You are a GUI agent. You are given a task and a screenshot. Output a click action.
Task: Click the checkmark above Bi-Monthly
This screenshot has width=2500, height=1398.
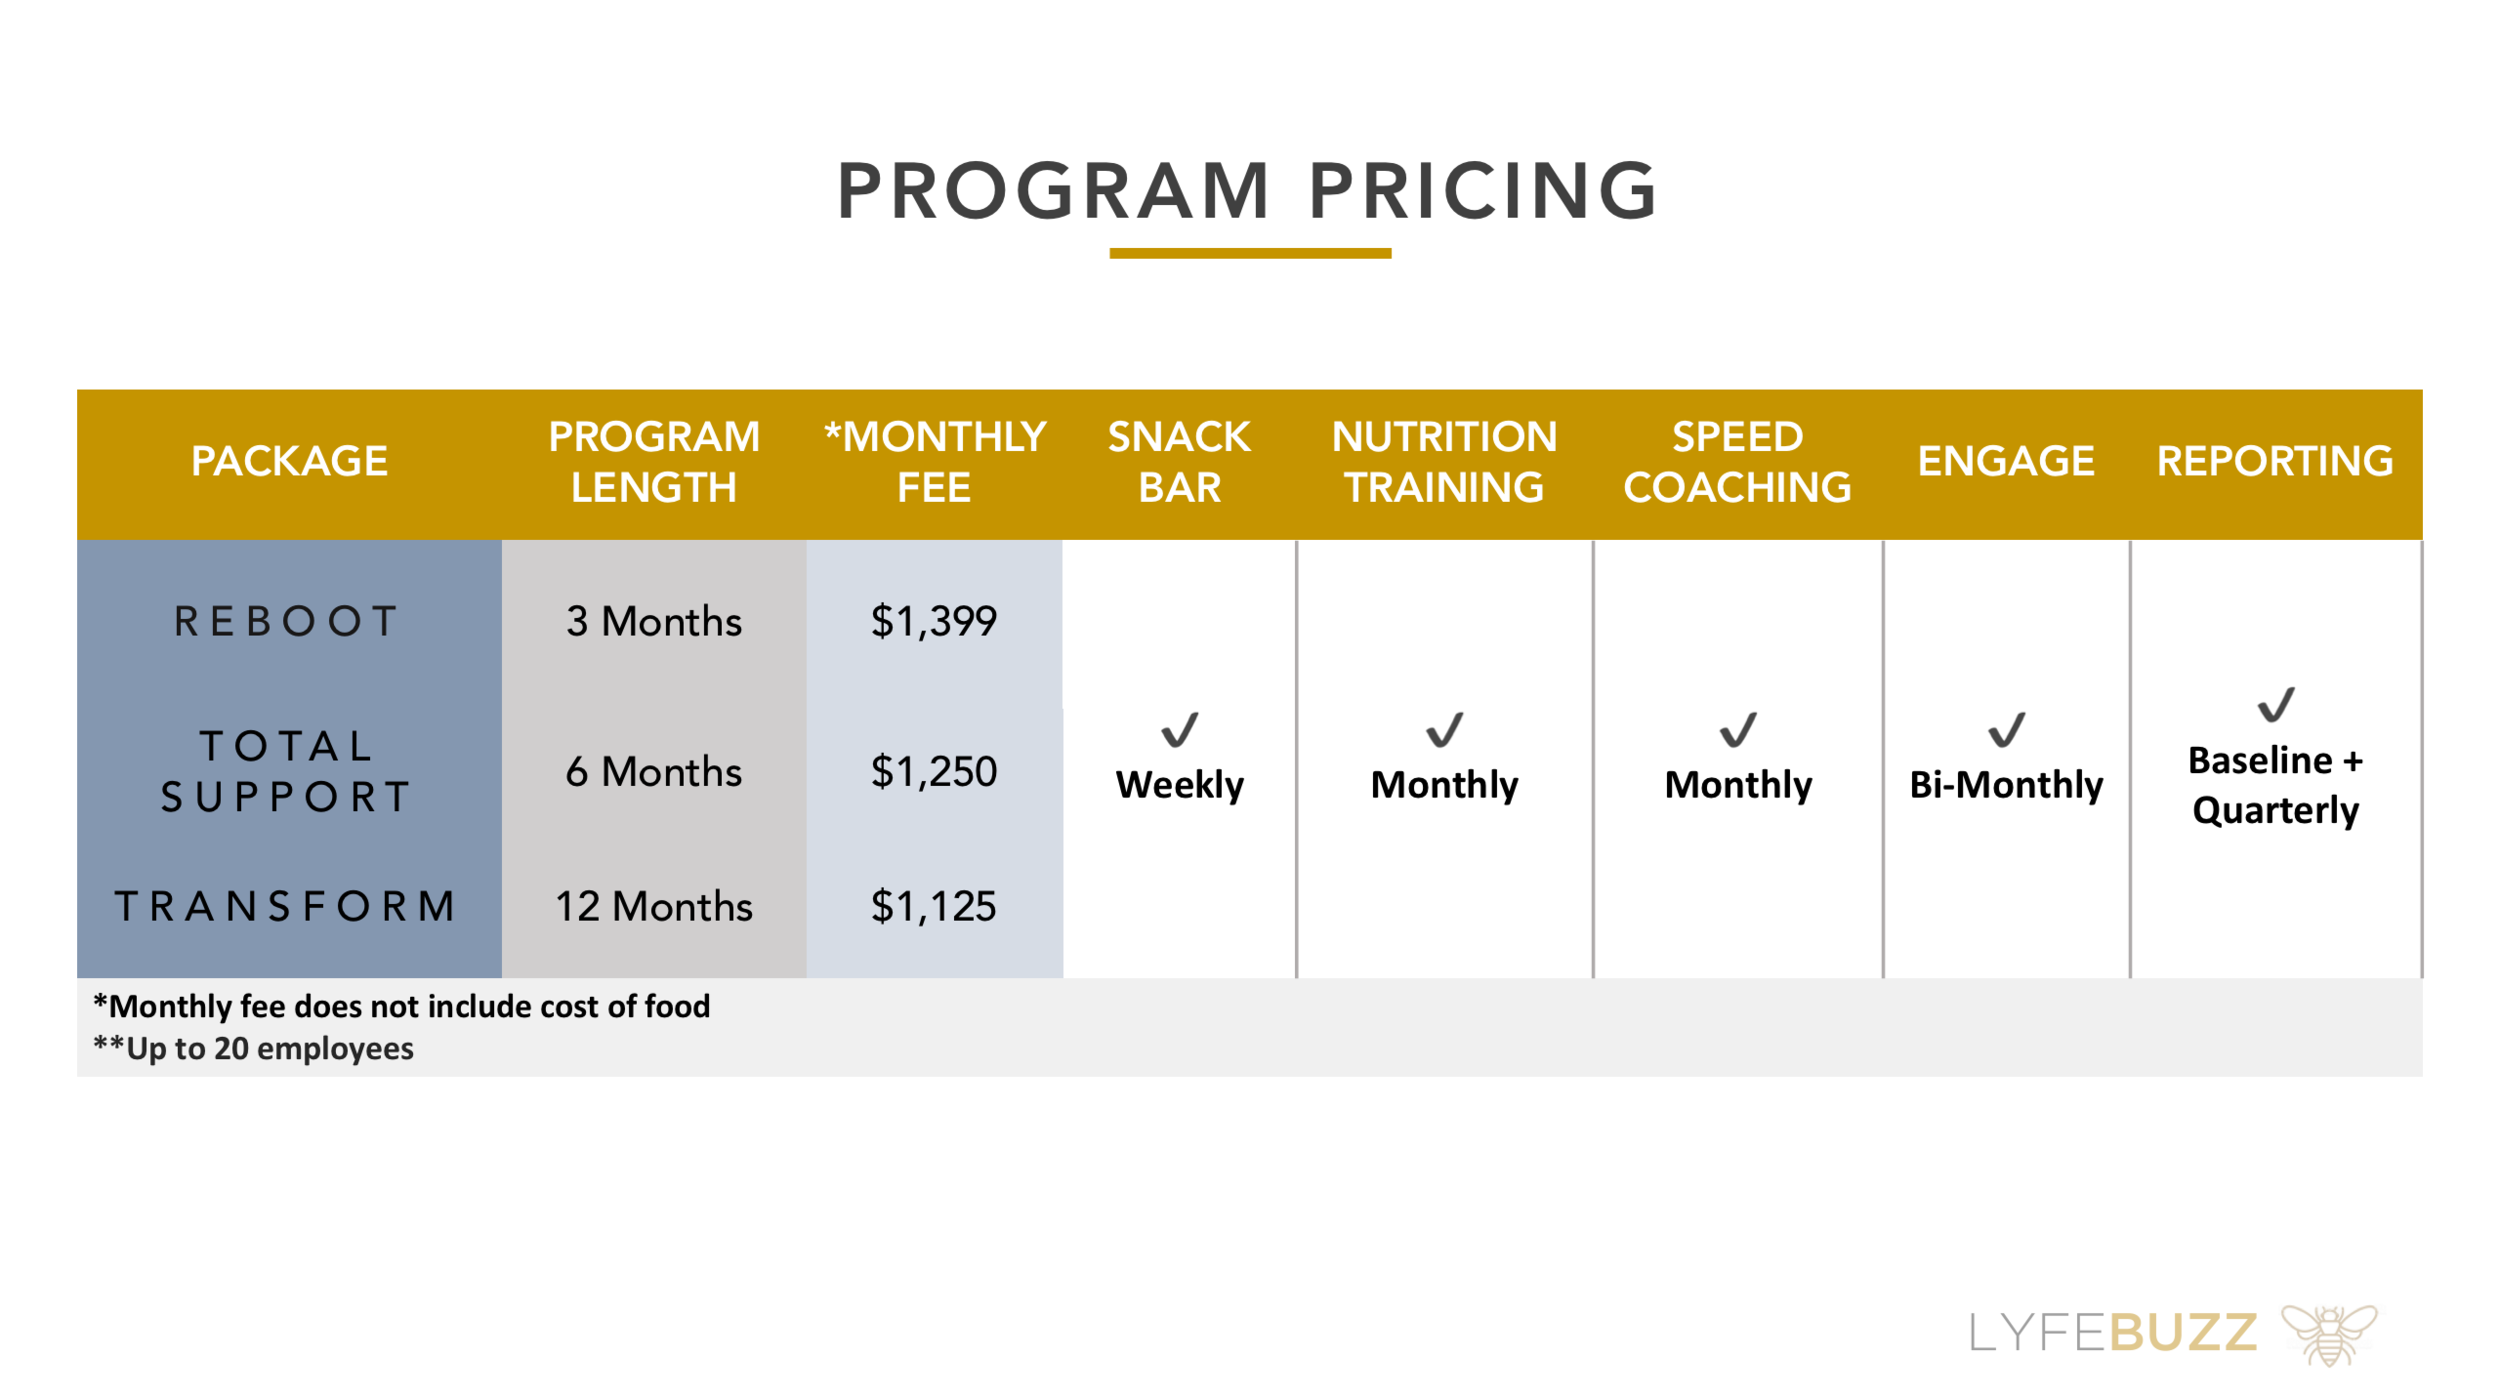pos(2006,730)
